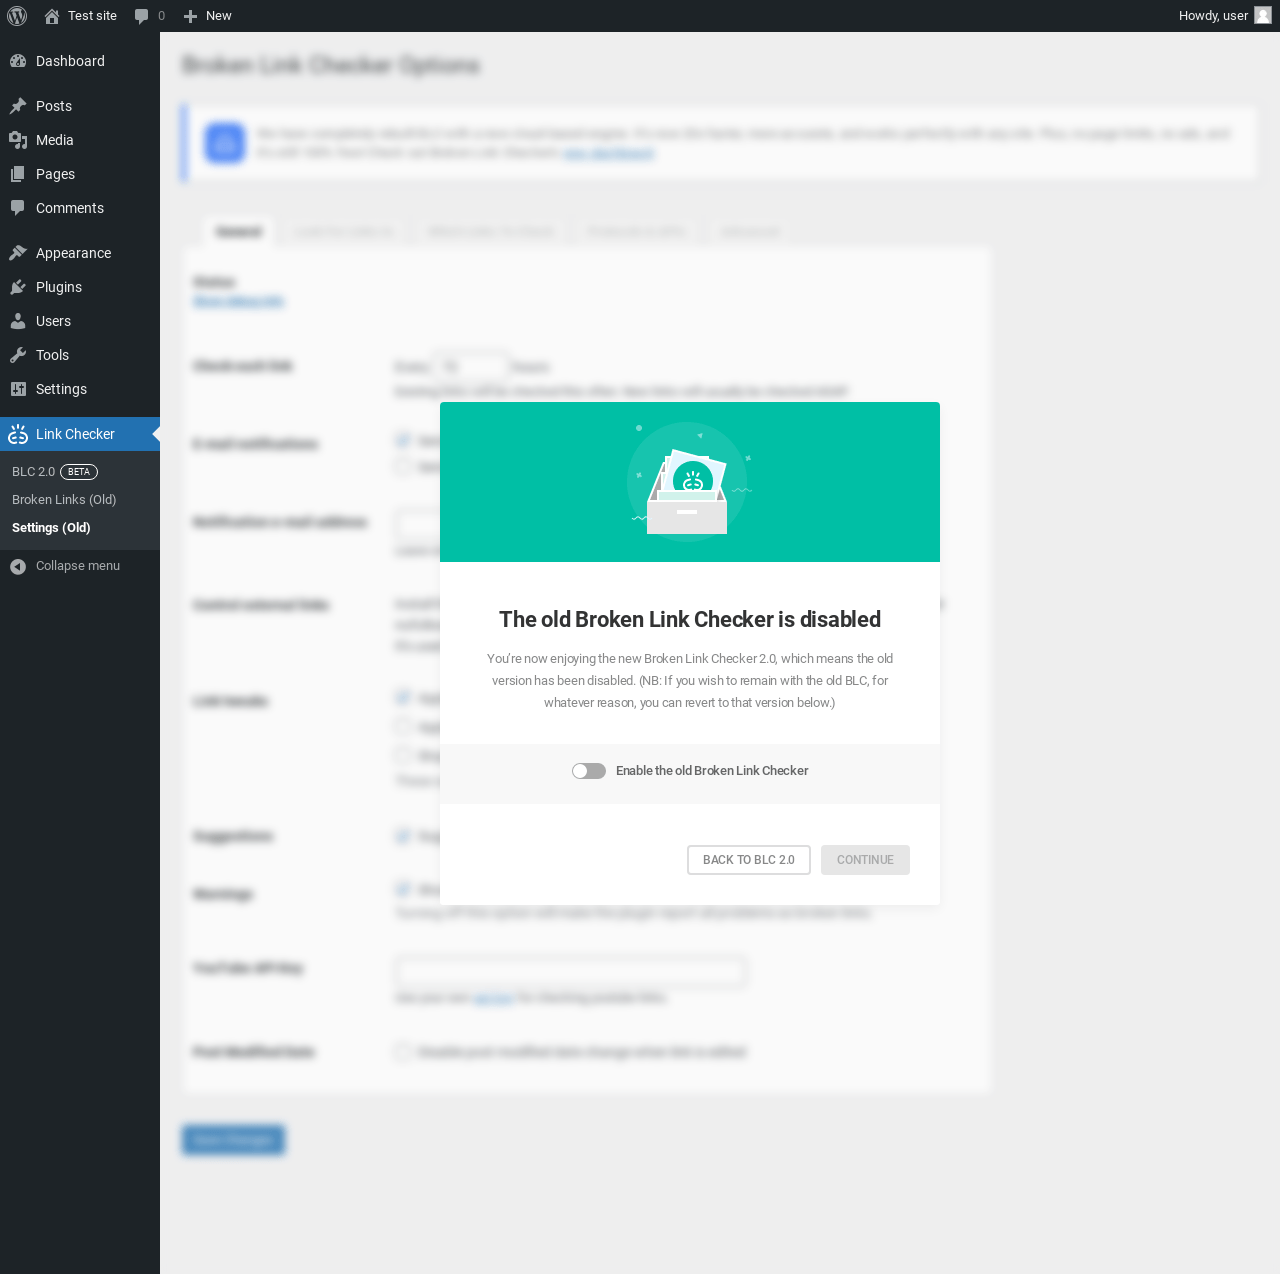Click the Plugins plug icon

click(18, 287)
